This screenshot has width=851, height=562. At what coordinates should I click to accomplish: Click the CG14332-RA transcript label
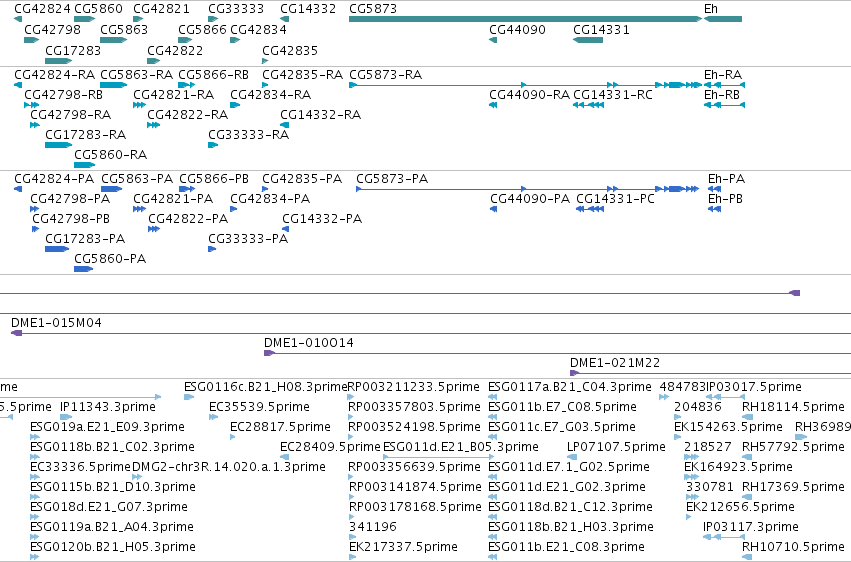tap(320, 114)
